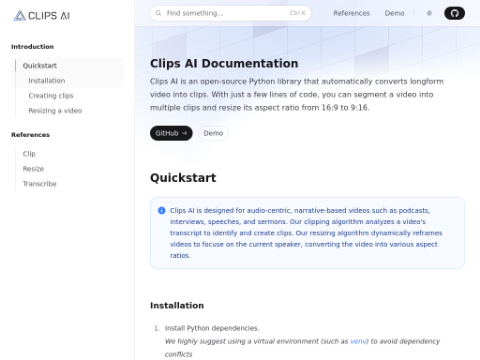
Task: Open the Transcribe reference page
Action: 39,184
